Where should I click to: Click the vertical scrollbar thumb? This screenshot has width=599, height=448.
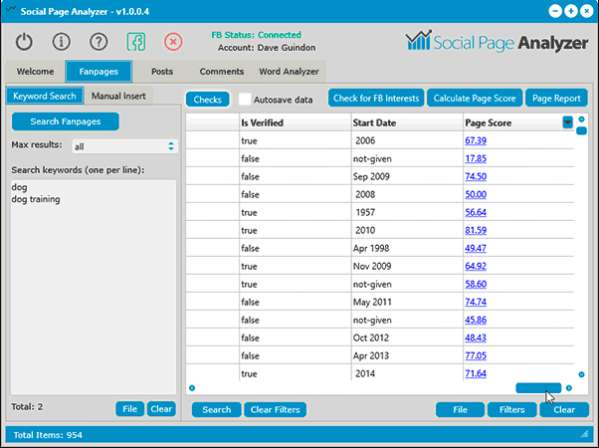[x=581, y=131]
